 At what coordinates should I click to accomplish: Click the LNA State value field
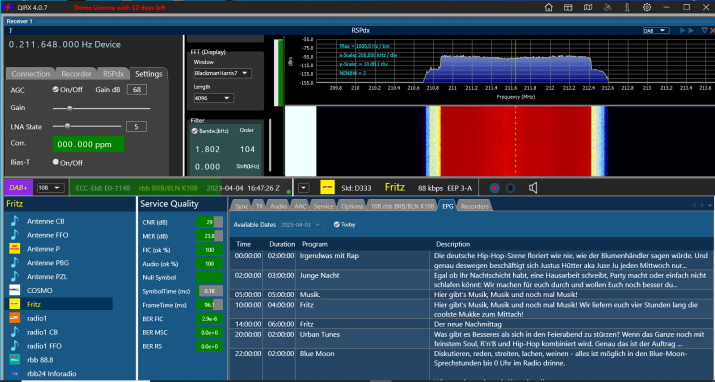click(x=136, y=126)
